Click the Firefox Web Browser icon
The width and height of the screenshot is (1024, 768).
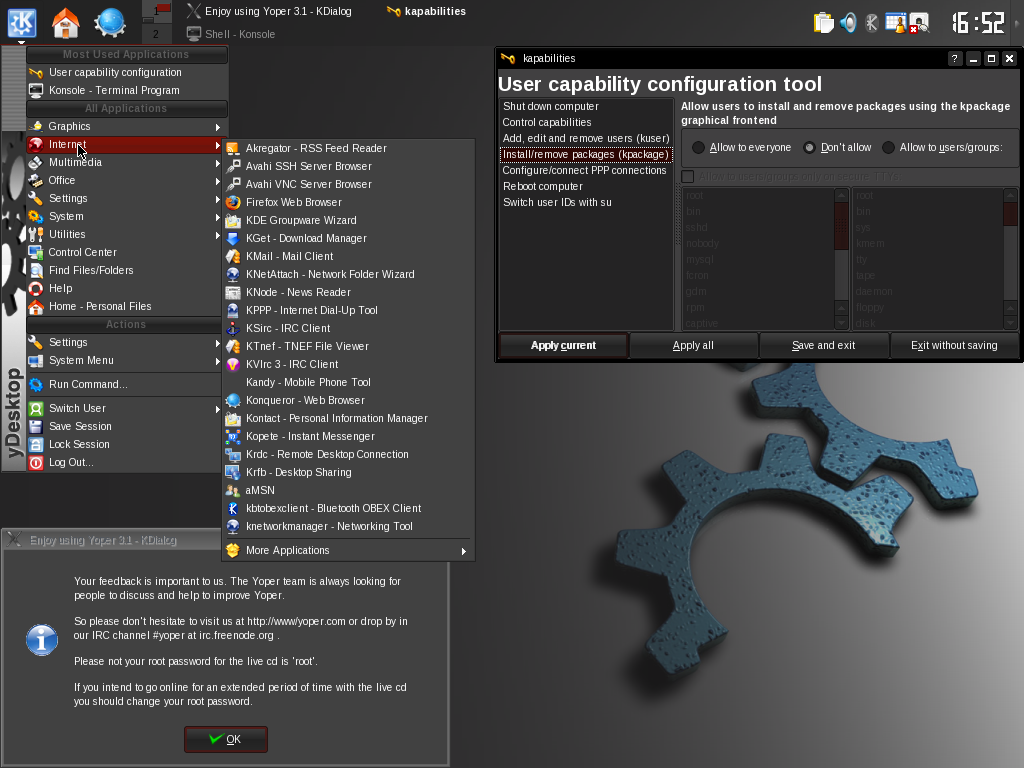pyautogui.click(x=233, y=202)
